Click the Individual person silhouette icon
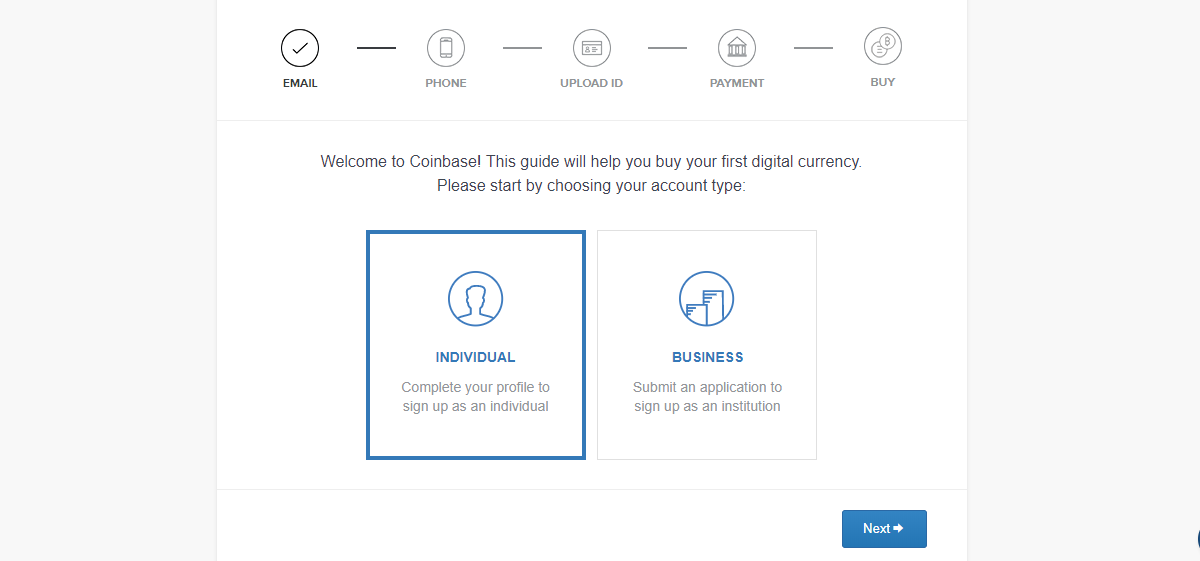This screenshot has height=561, width=1200. tap(475, 298)
